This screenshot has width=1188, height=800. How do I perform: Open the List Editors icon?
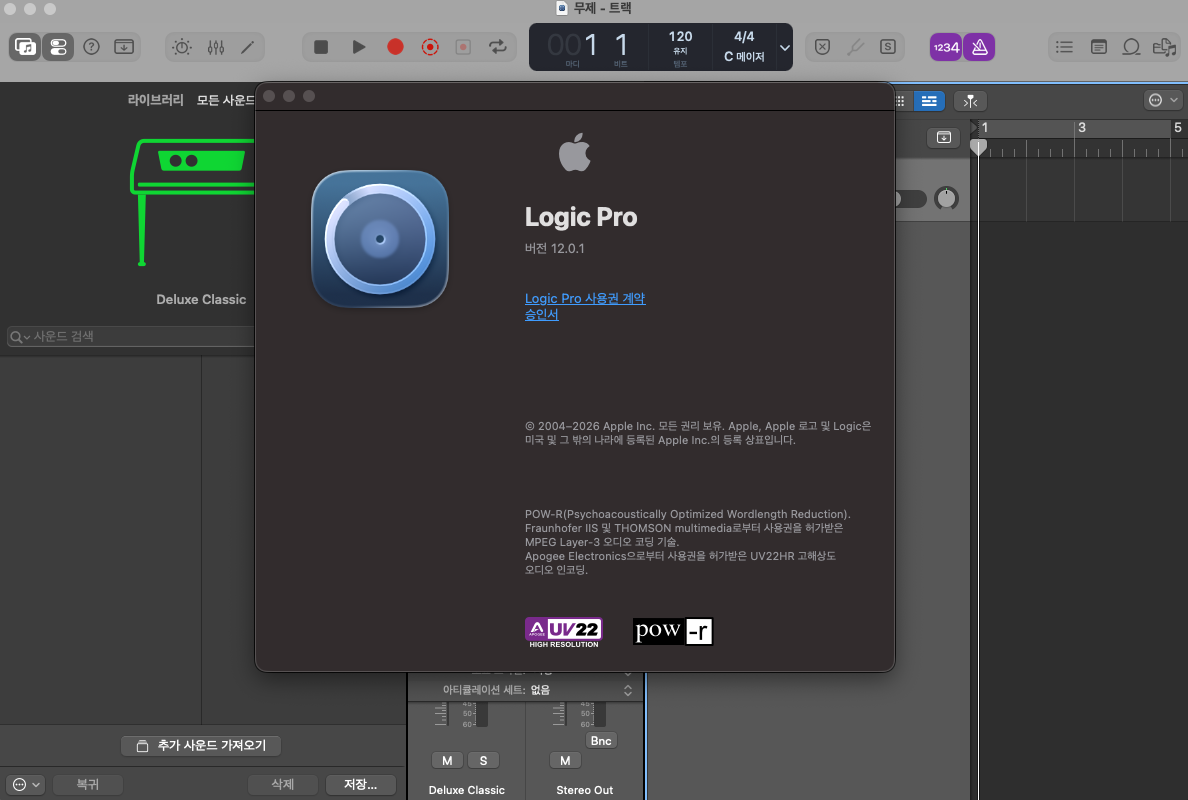click(x=1065, y=47)
